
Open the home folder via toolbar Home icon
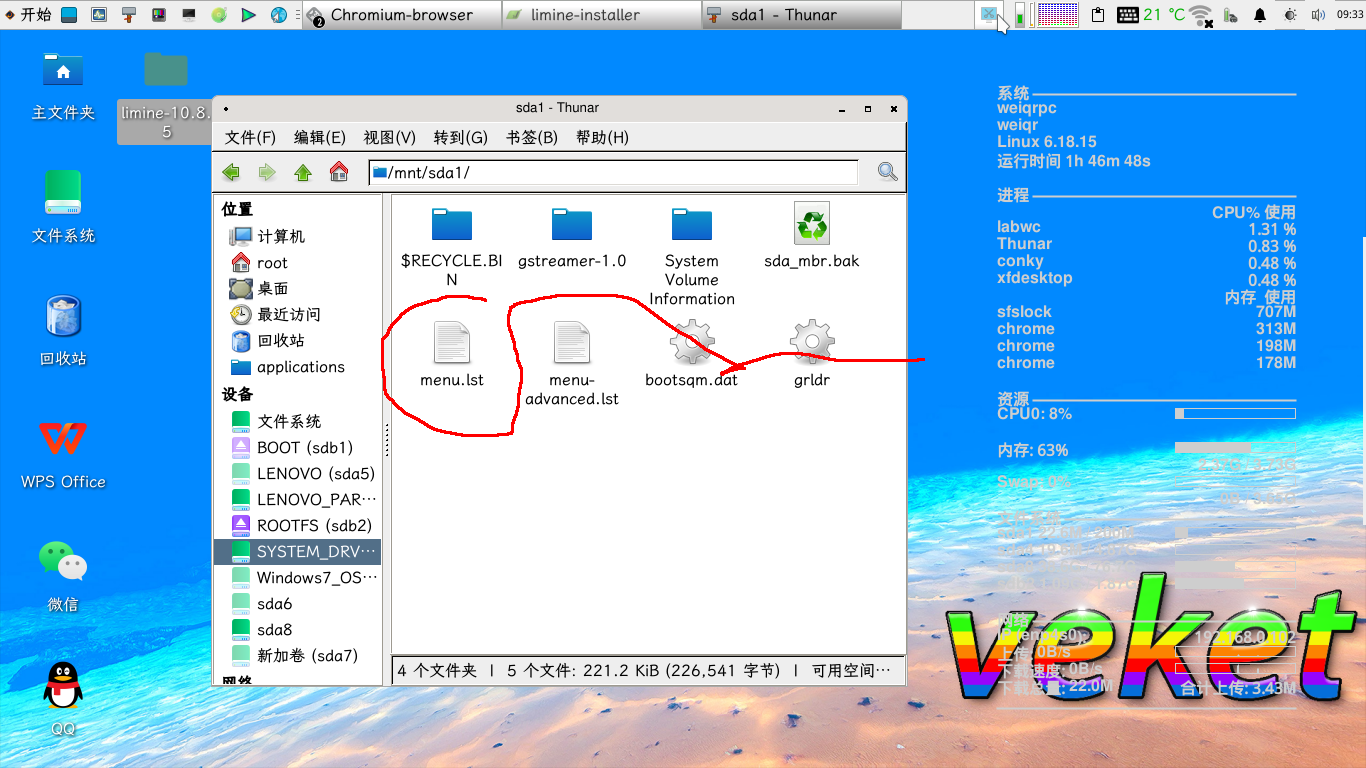(x=339, y=171)
